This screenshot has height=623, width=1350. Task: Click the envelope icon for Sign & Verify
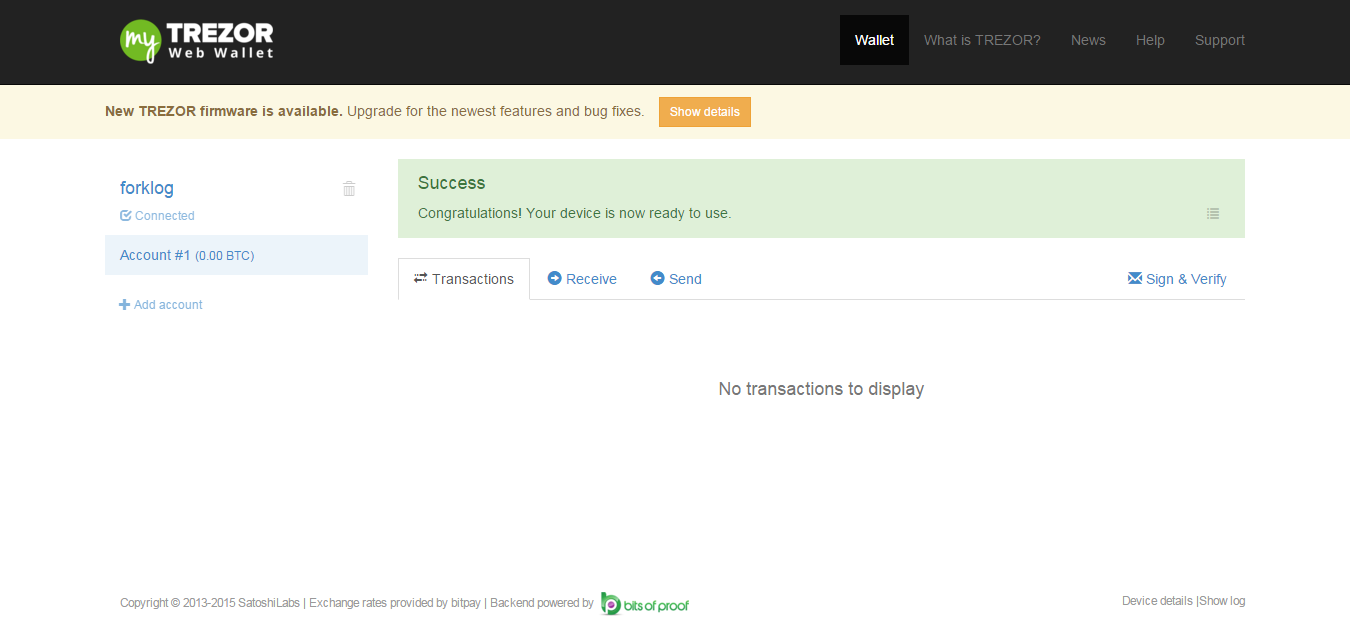click(x=1133, y=278)
